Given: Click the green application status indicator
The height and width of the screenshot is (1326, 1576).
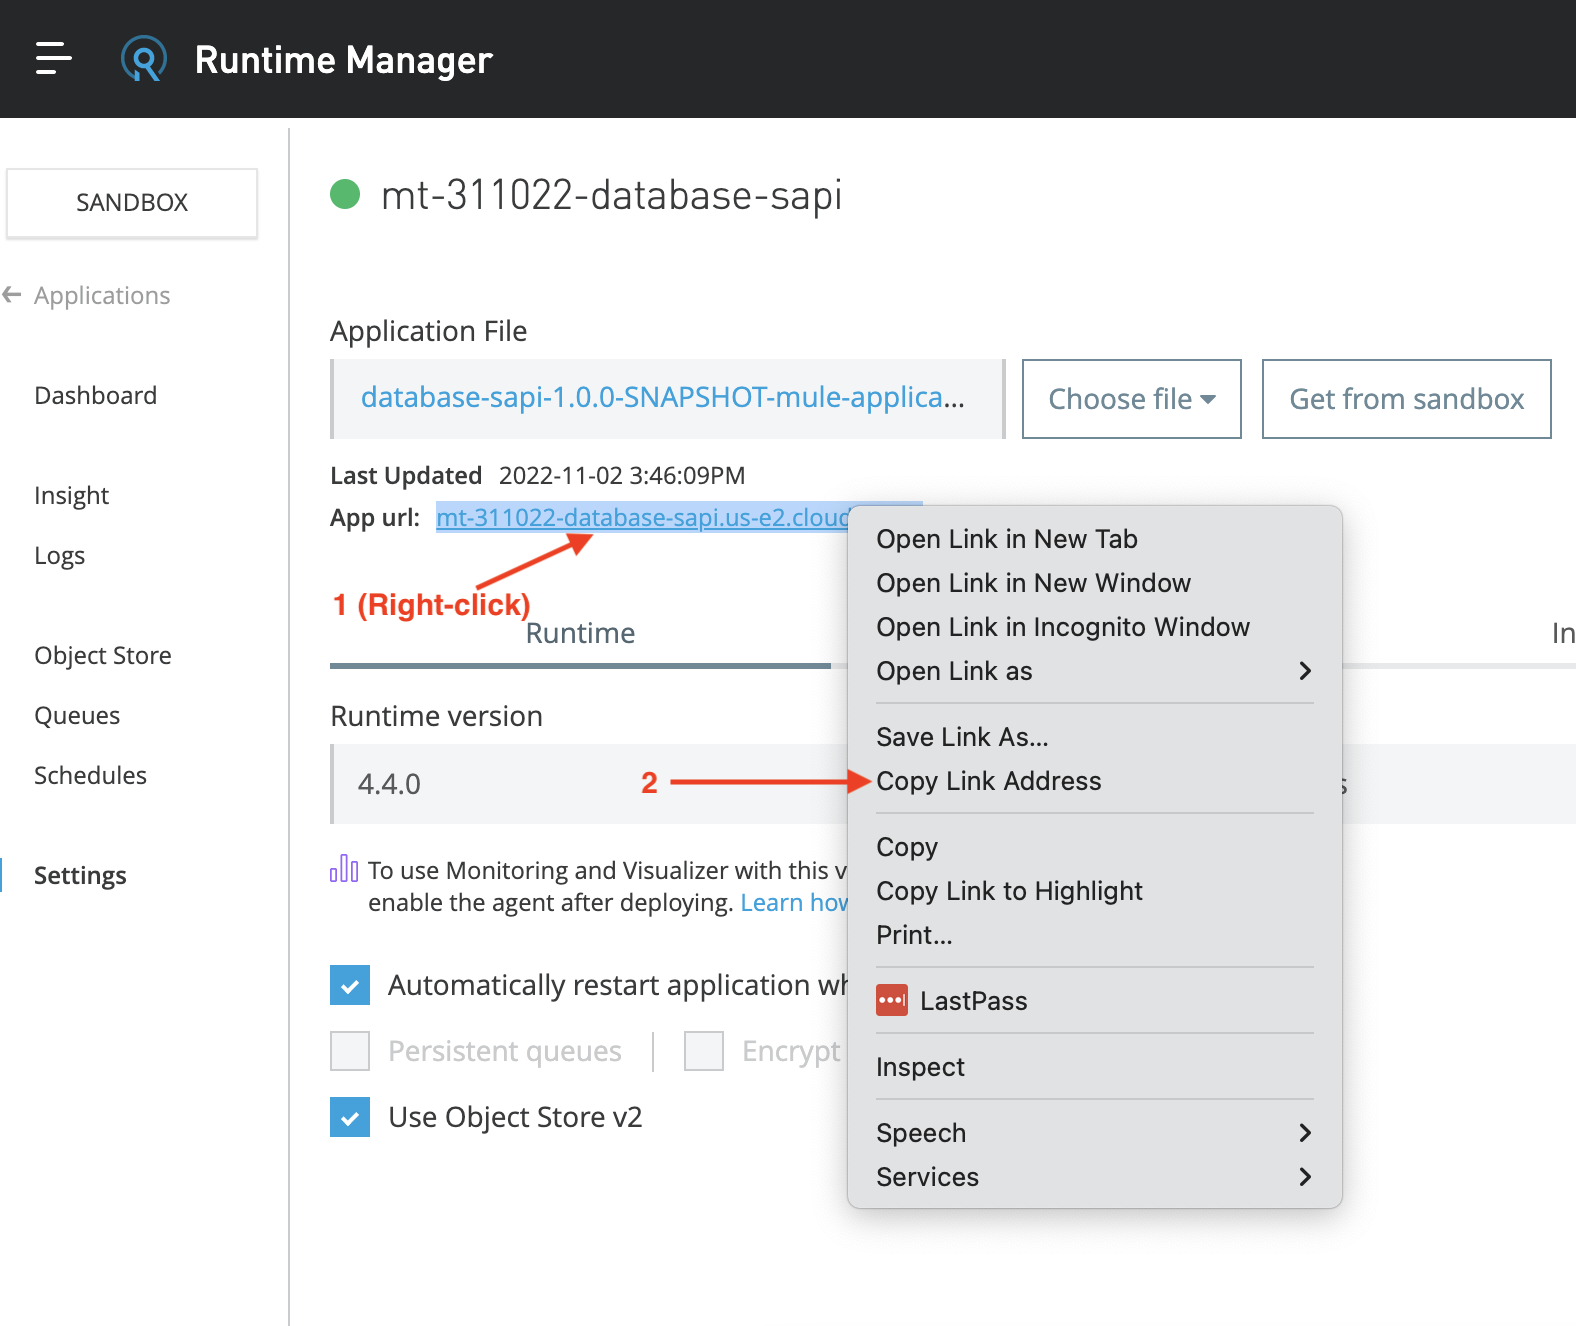Looking at the screenshot, I should pos(345,194).
